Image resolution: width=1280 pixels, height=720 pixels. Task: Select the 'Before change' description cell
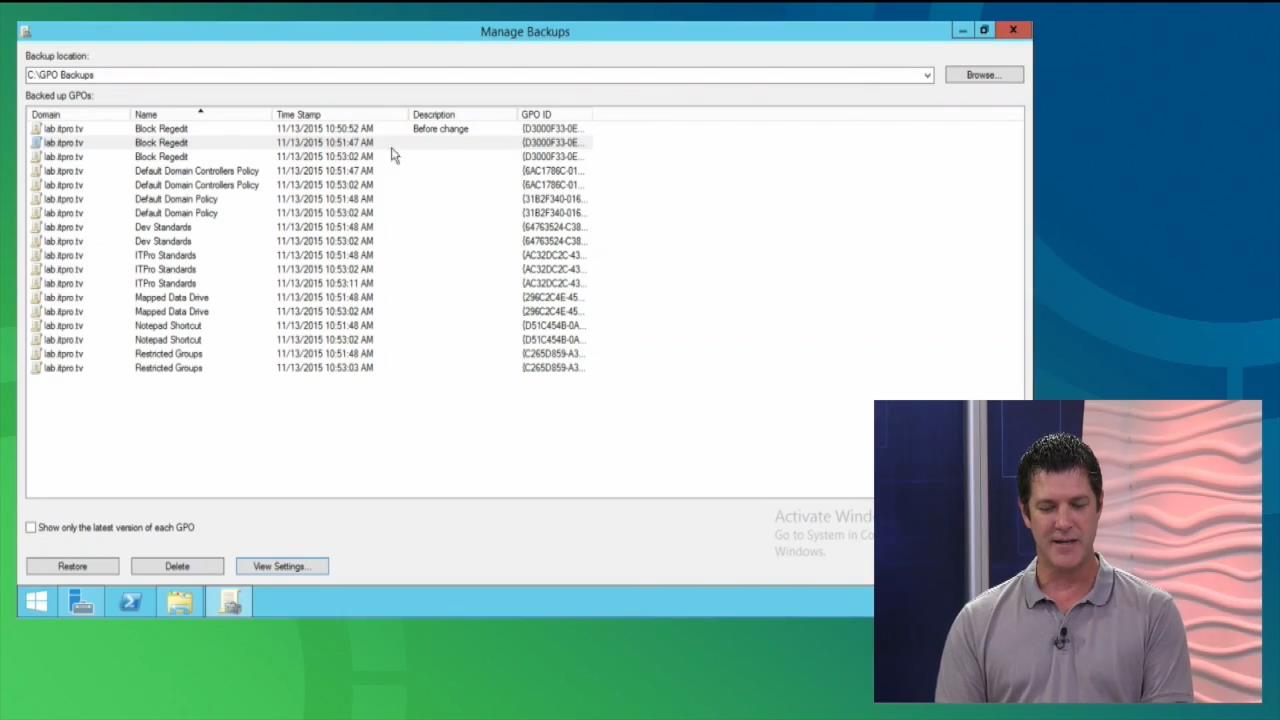coord(440,129)
